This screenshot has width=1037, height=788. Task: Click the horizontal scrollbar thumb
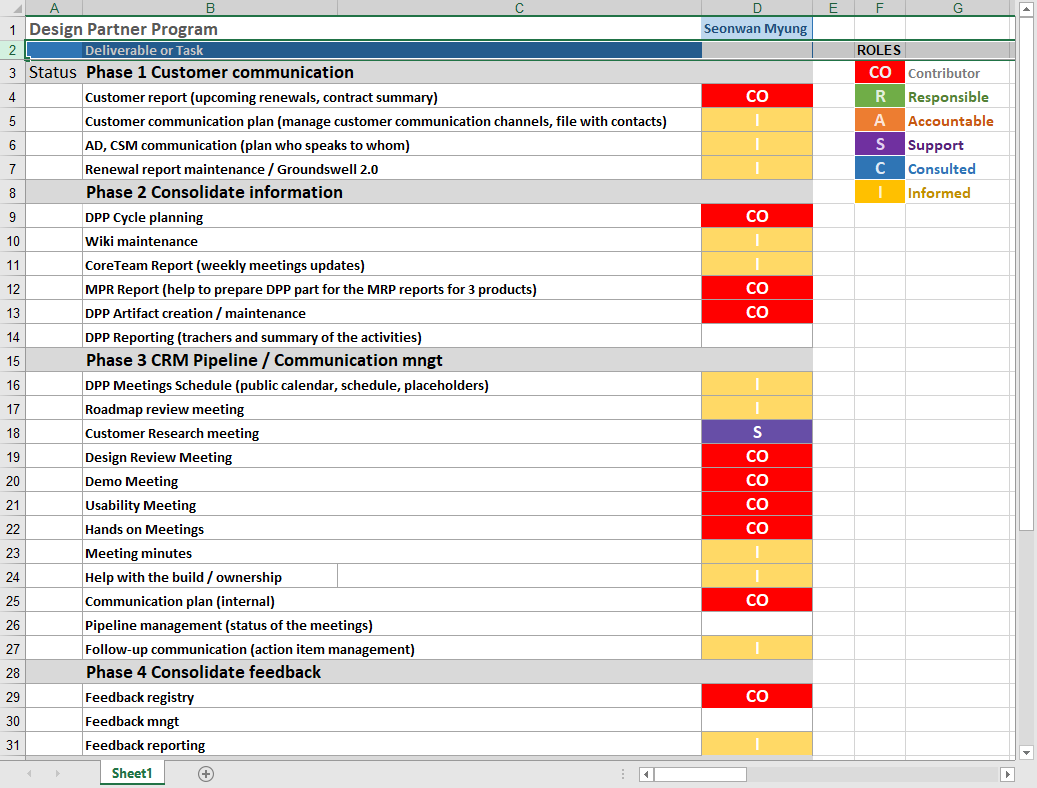(700, 773)
